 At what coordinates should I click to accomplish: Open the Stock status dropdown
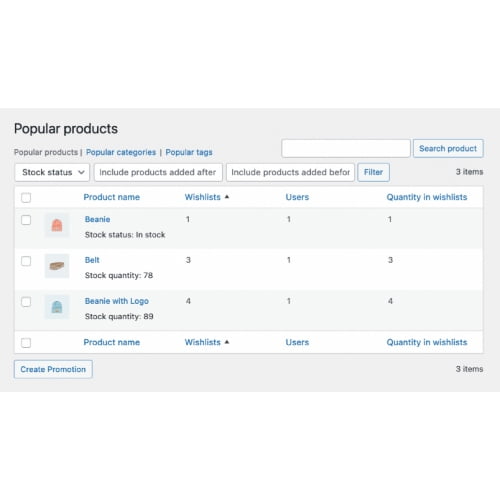[52, 172]
